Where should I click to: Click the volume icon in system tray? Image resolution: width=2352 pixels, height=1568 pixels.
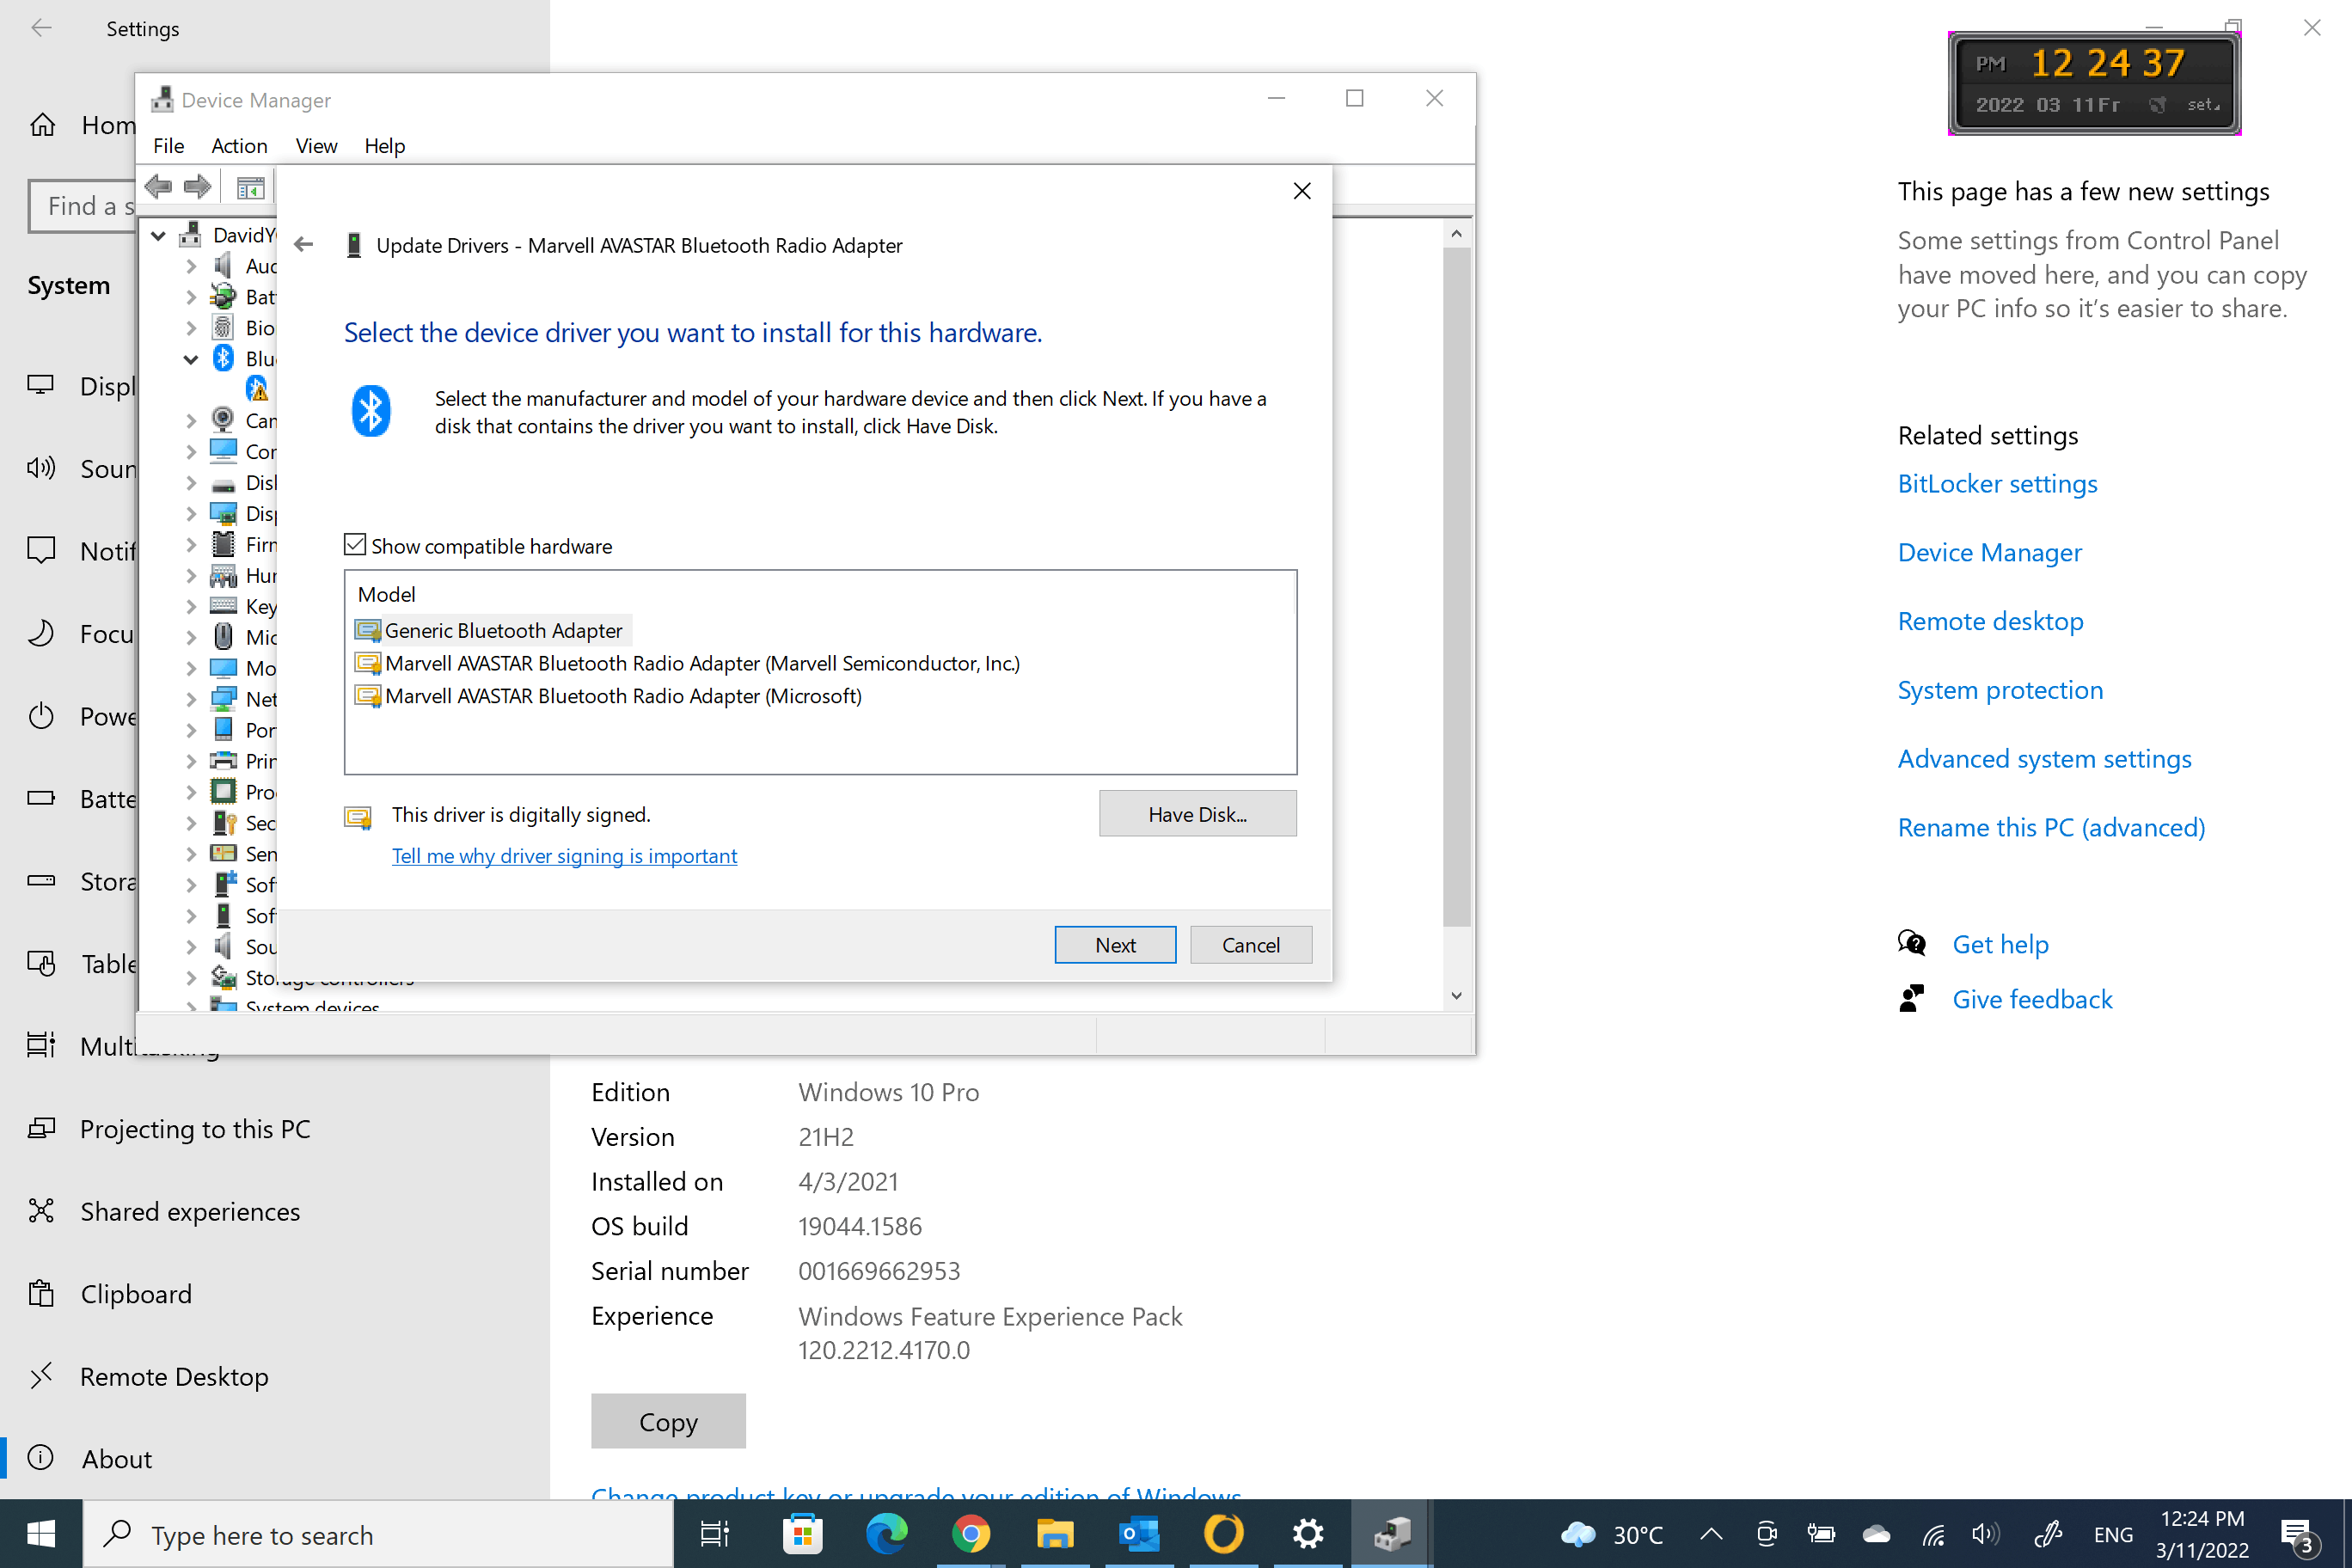pyautogui.click(x=1984, y=1533)
